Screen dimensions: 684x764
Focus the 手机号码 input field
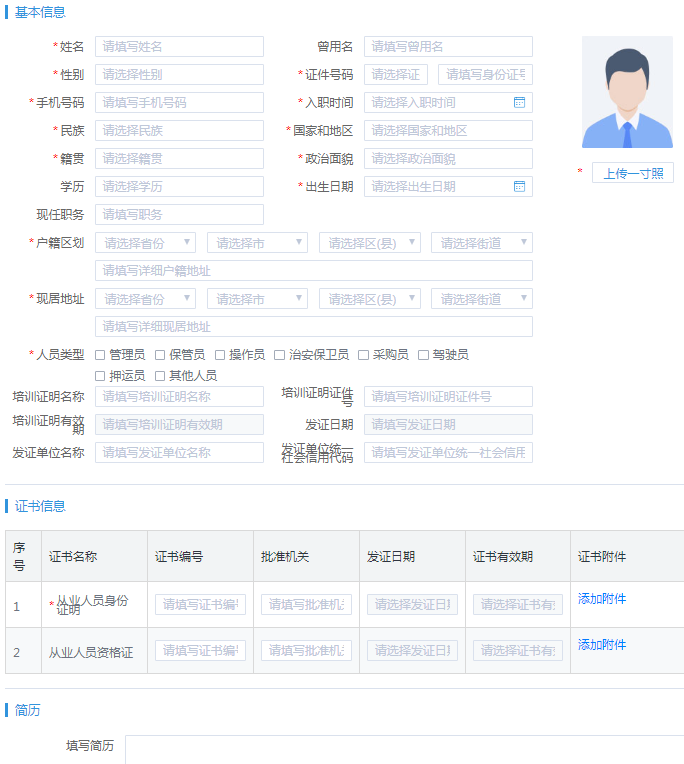(179, 103)
